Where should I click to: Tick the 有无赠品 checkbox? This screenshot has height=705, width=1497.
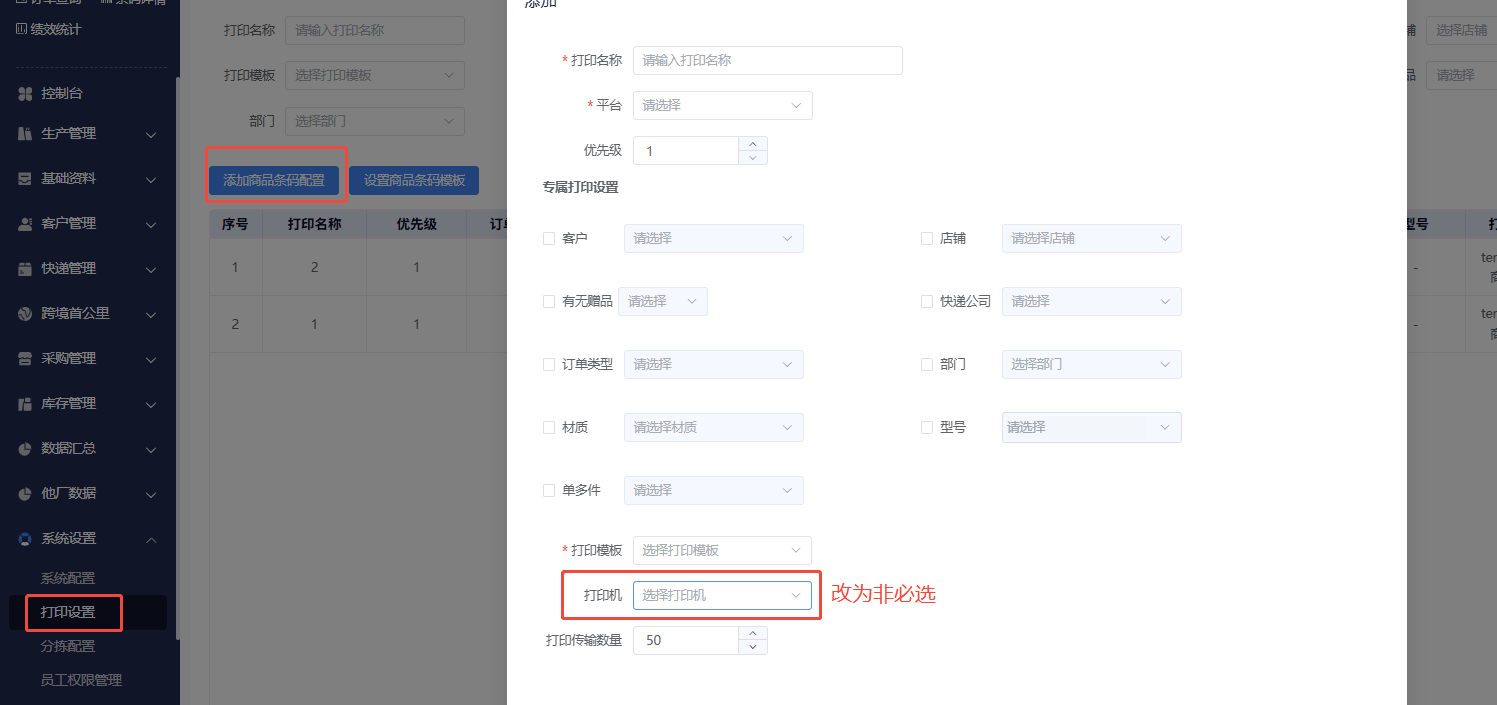549,301
